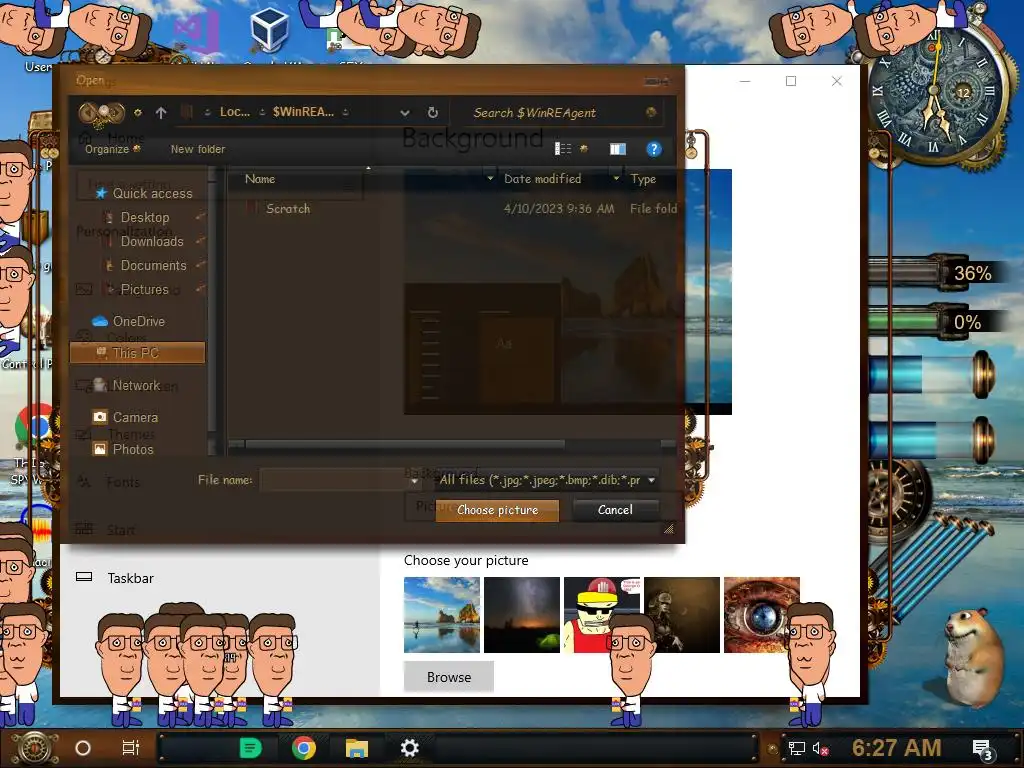Maximize the Settings window

791,81
